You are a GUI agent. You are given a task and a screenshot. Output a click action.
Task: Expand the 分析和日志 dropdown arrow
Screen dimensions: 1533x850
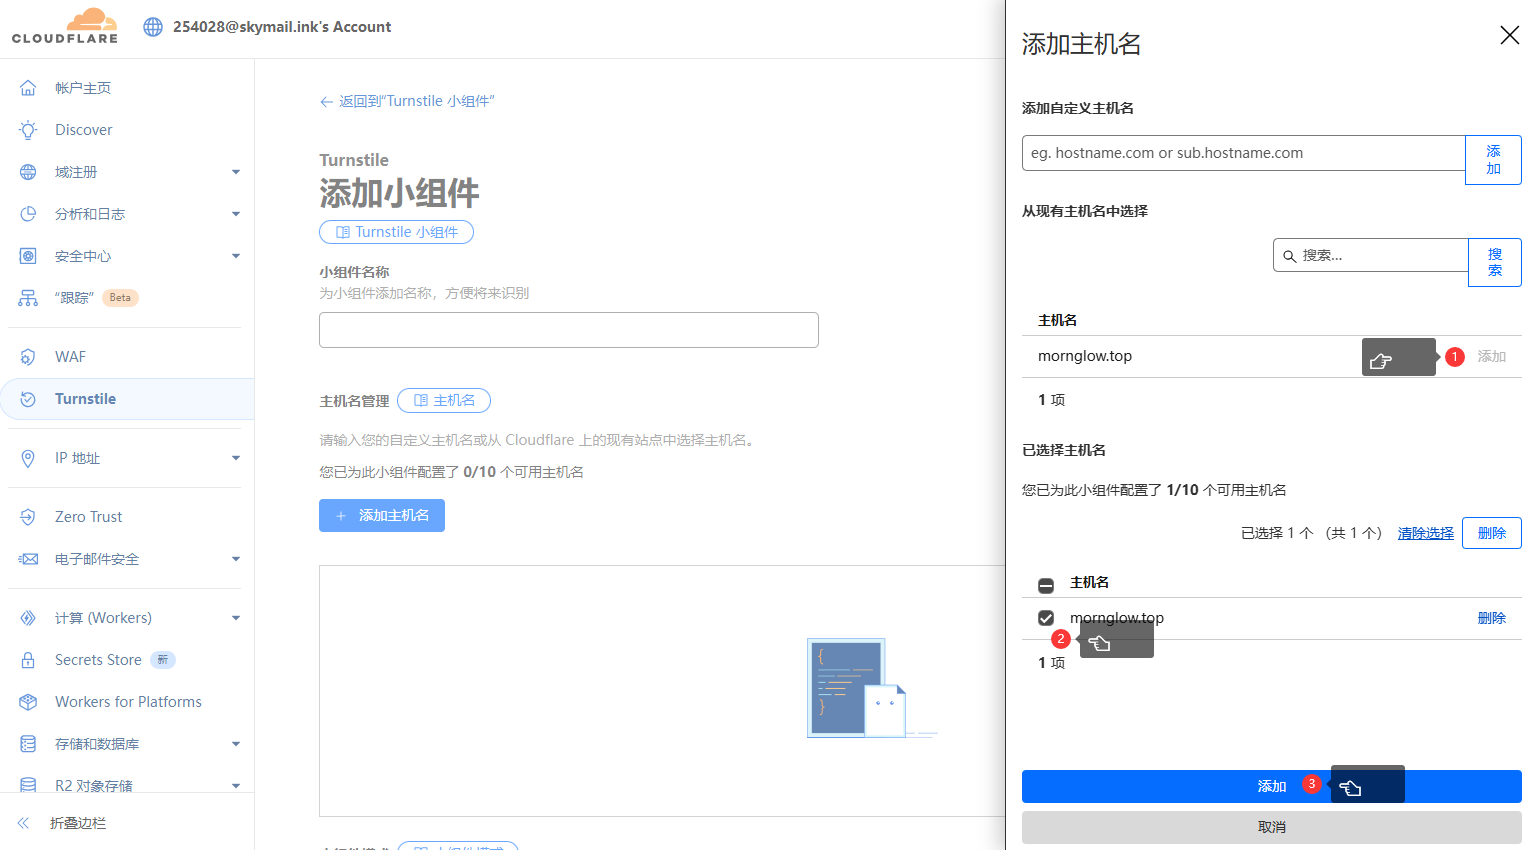click(x=236, y=214)
